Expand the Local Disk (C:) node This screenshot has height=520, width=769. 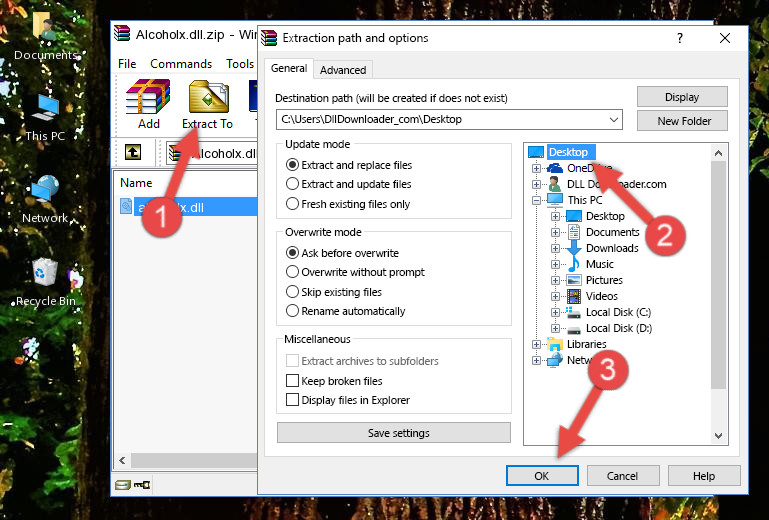tap(555, 312)
